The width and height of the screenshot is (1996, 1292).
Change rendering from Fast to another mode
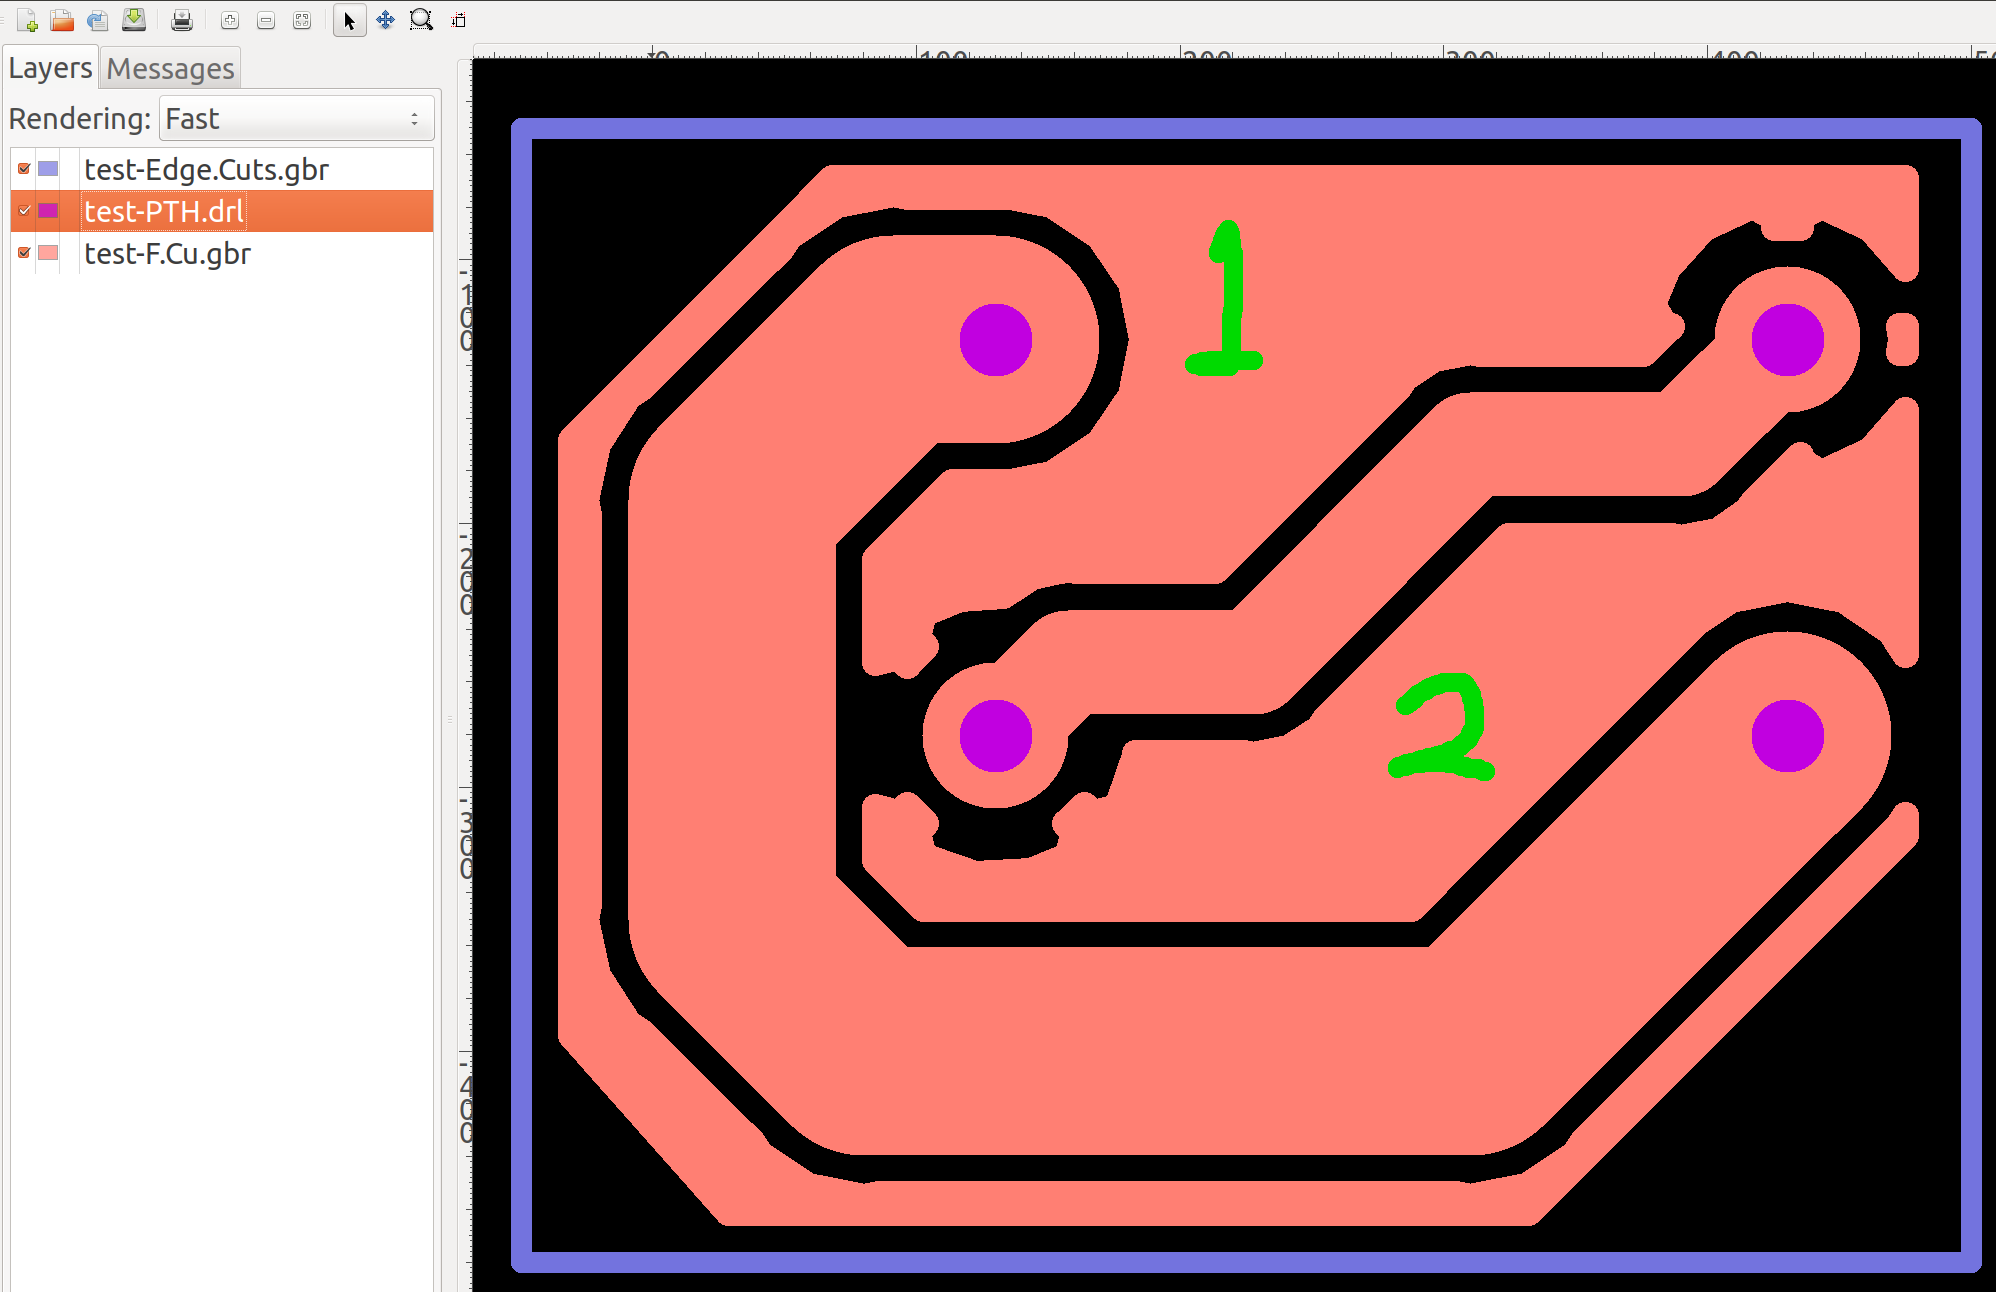click(x=296, y=118)
